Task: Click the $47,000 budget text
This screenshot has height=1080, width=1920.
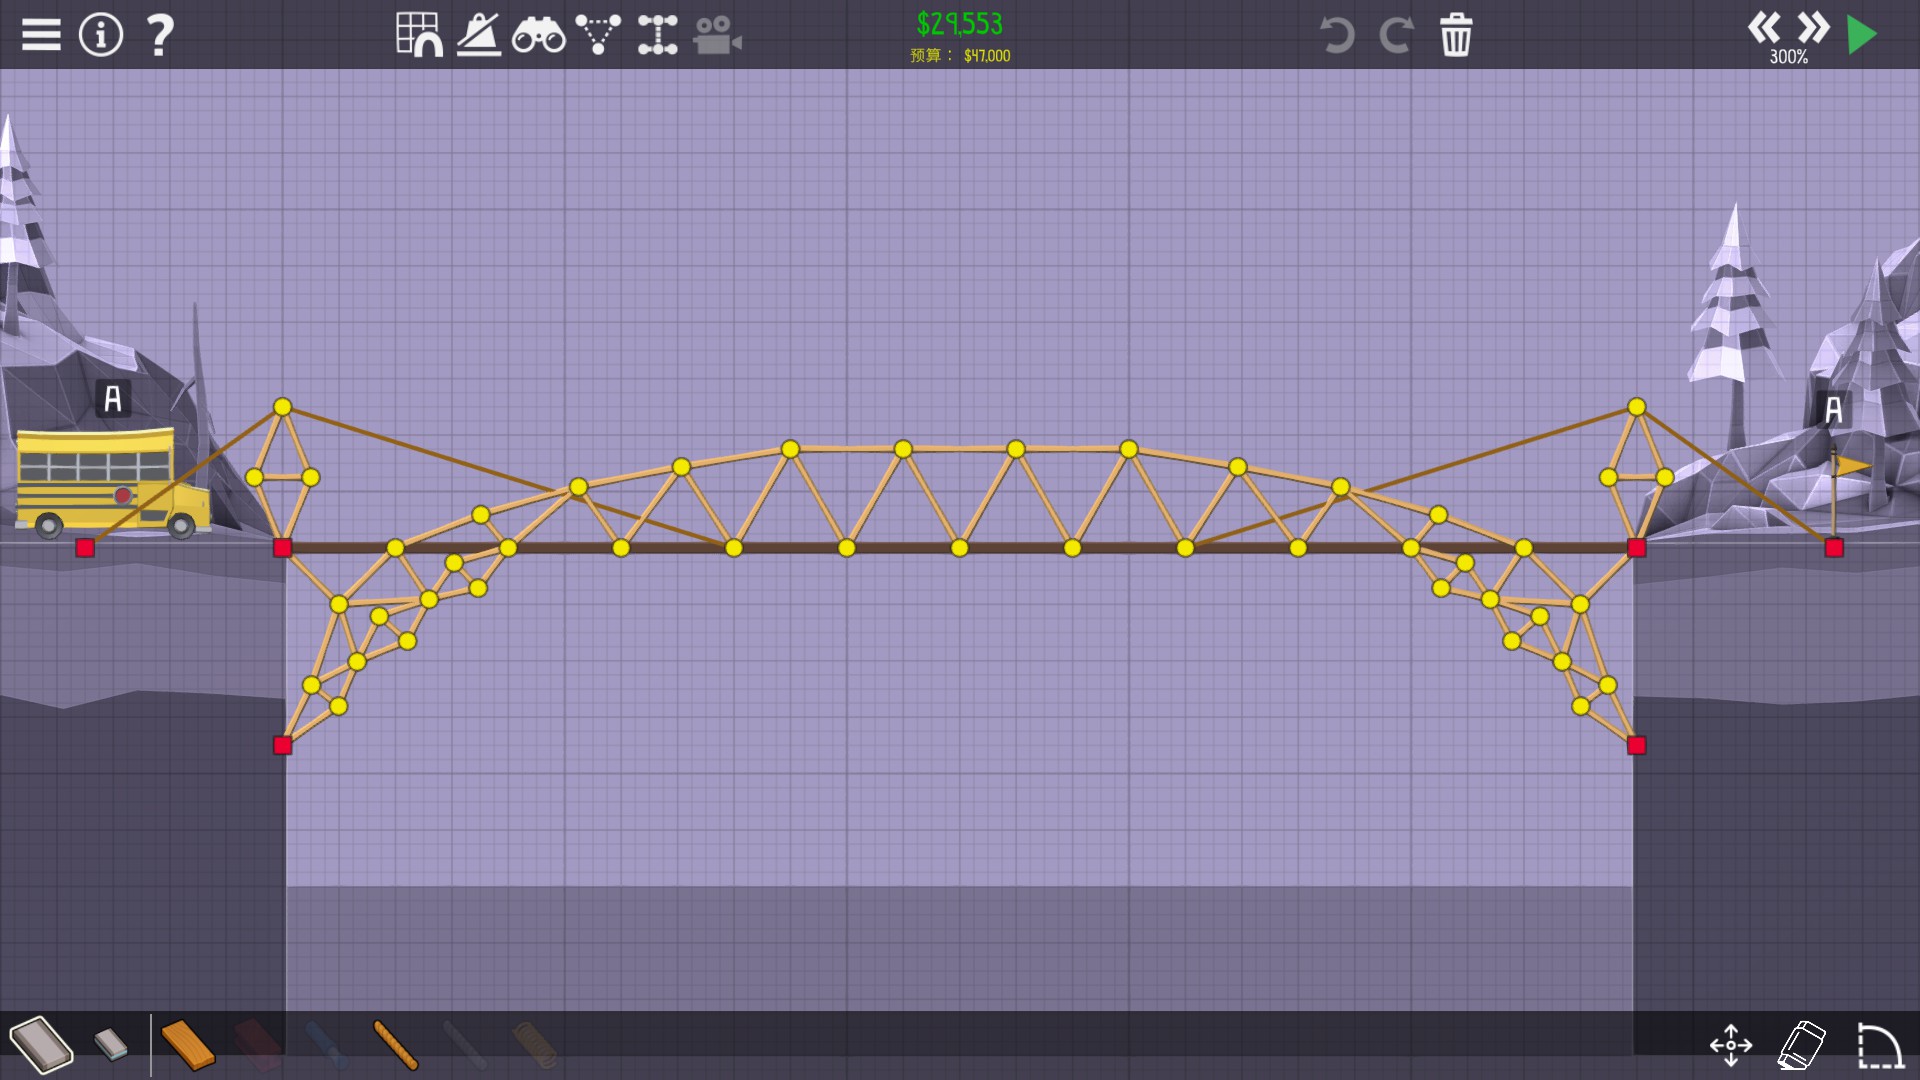Action: point(987,56)
